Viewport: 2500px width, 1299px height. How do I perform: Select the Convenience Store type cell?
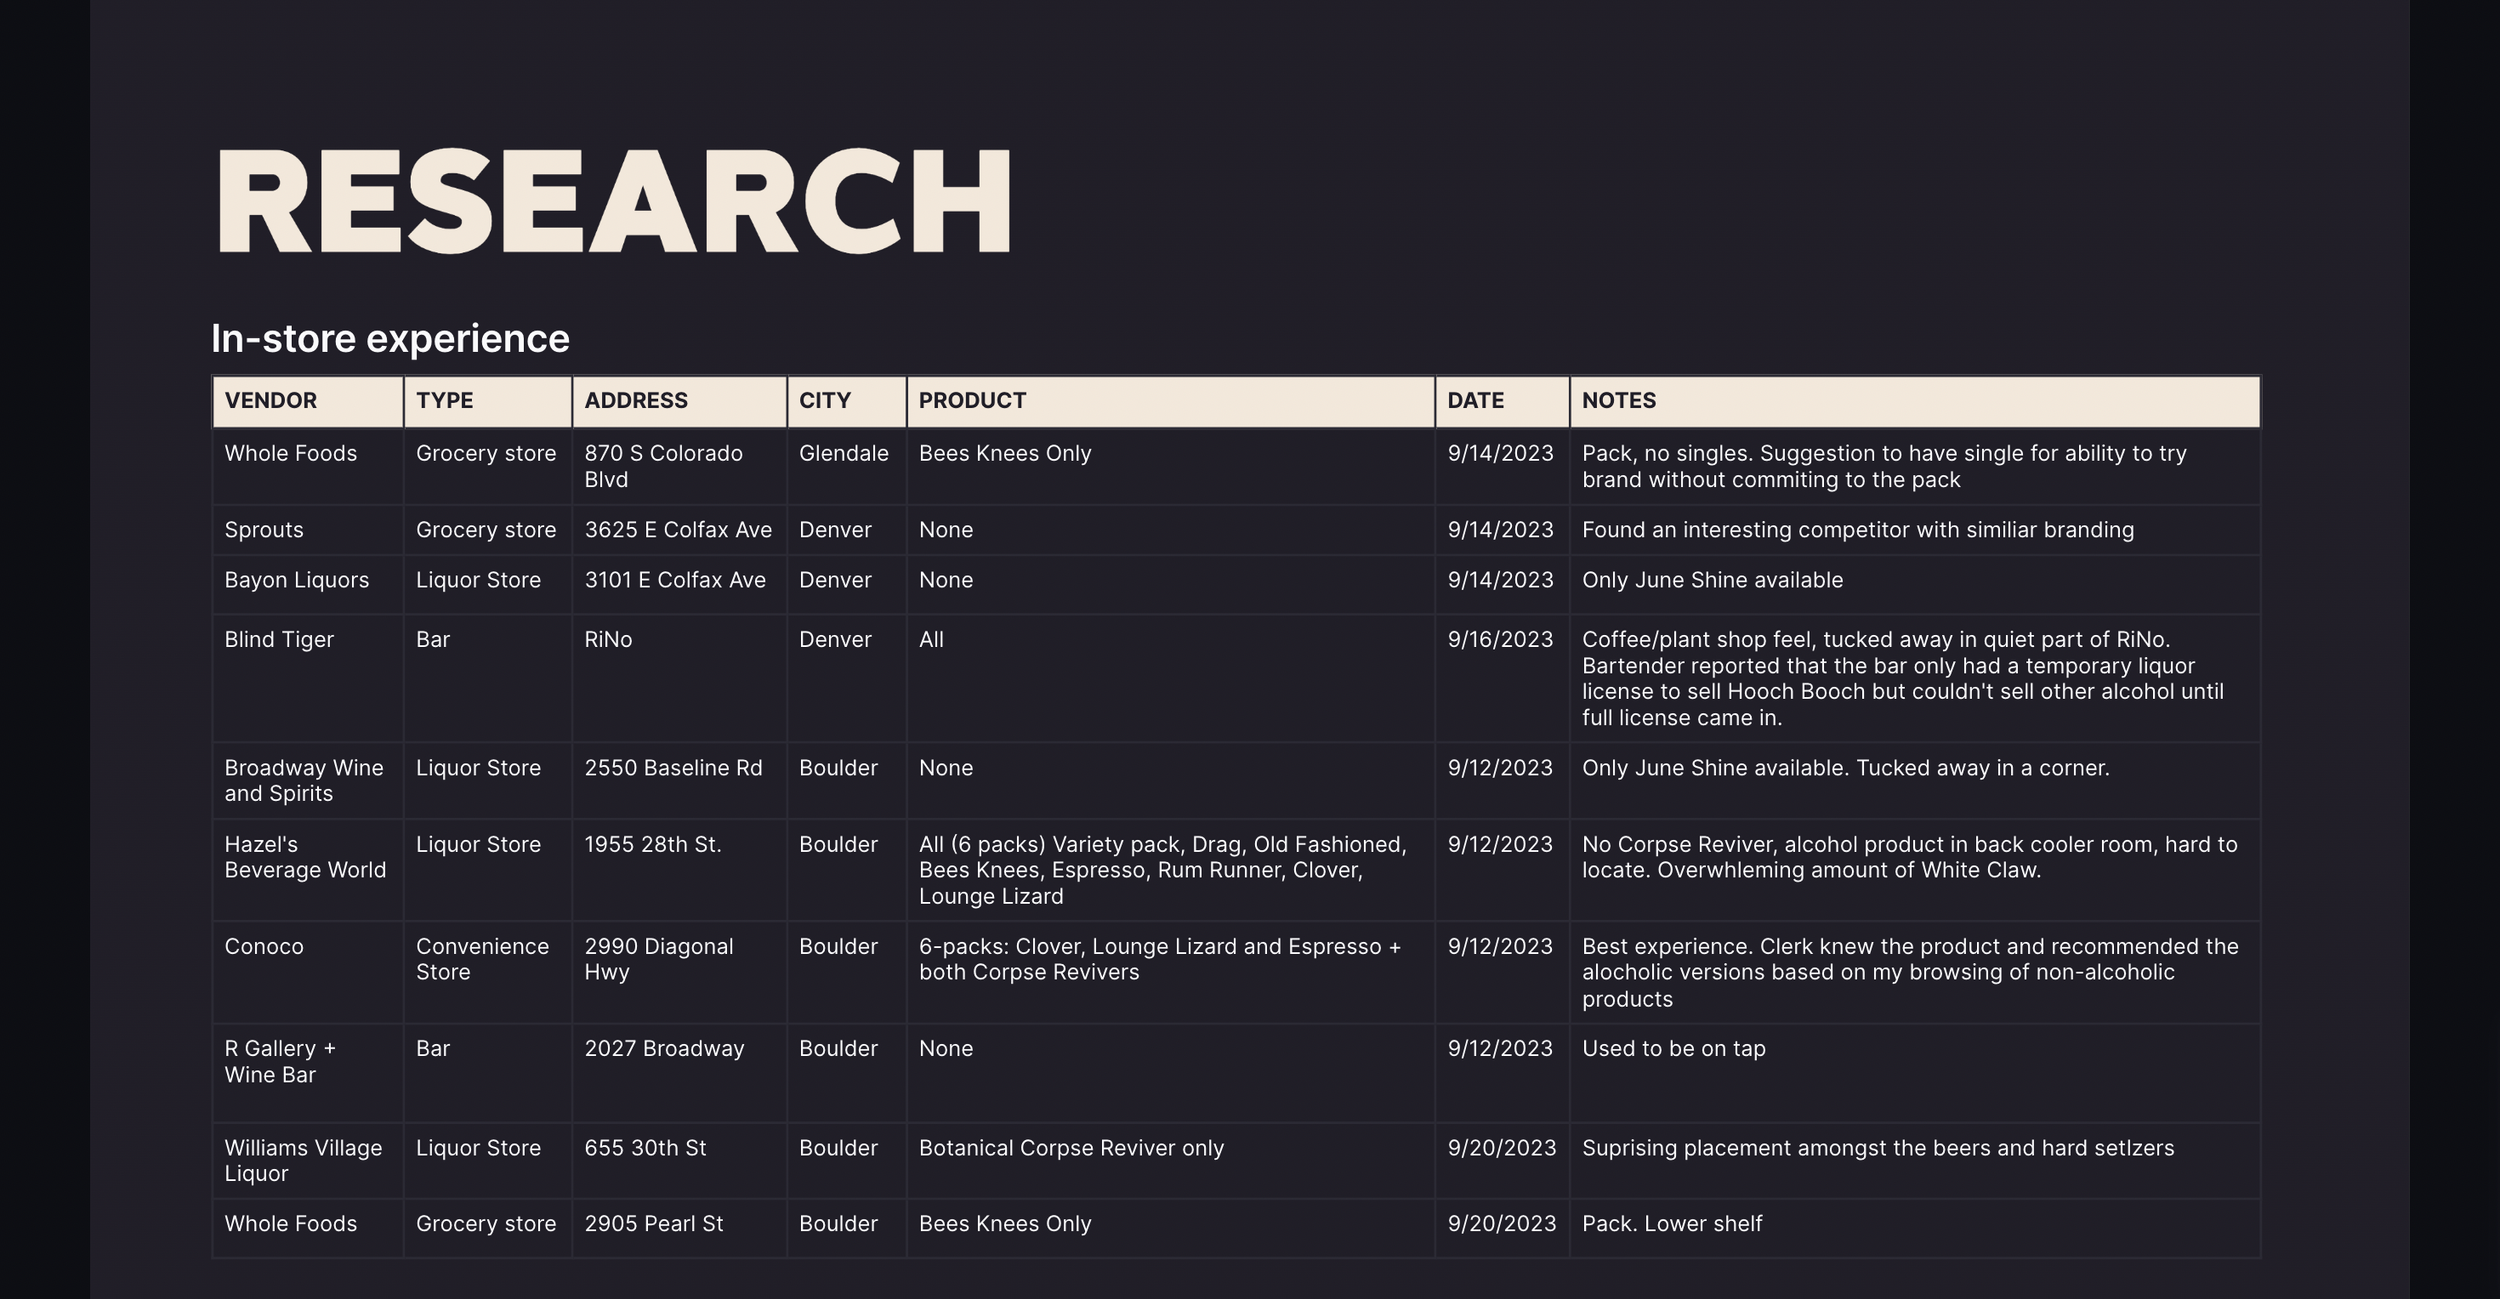488,972
